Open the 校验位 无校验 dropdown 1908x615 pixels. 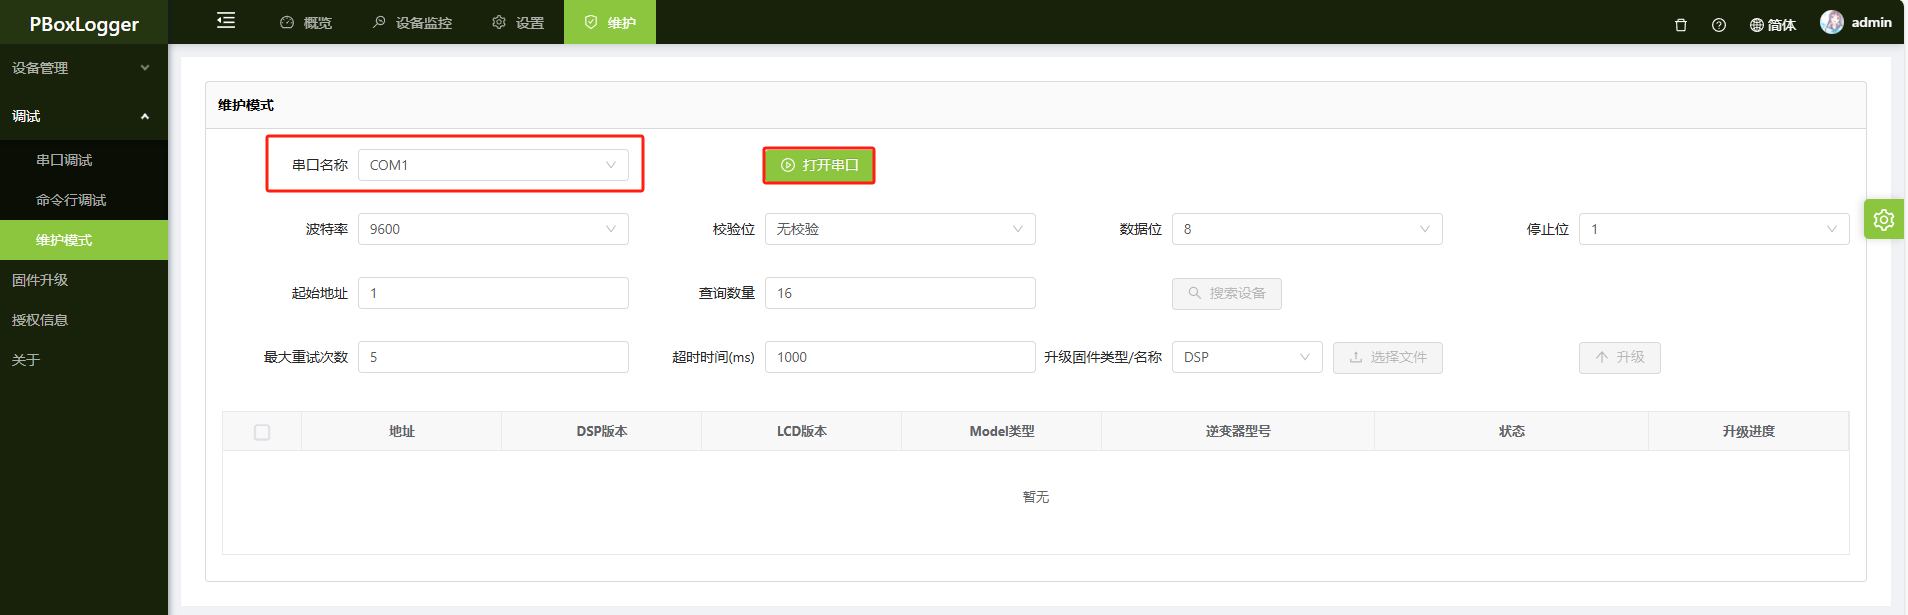900,229
